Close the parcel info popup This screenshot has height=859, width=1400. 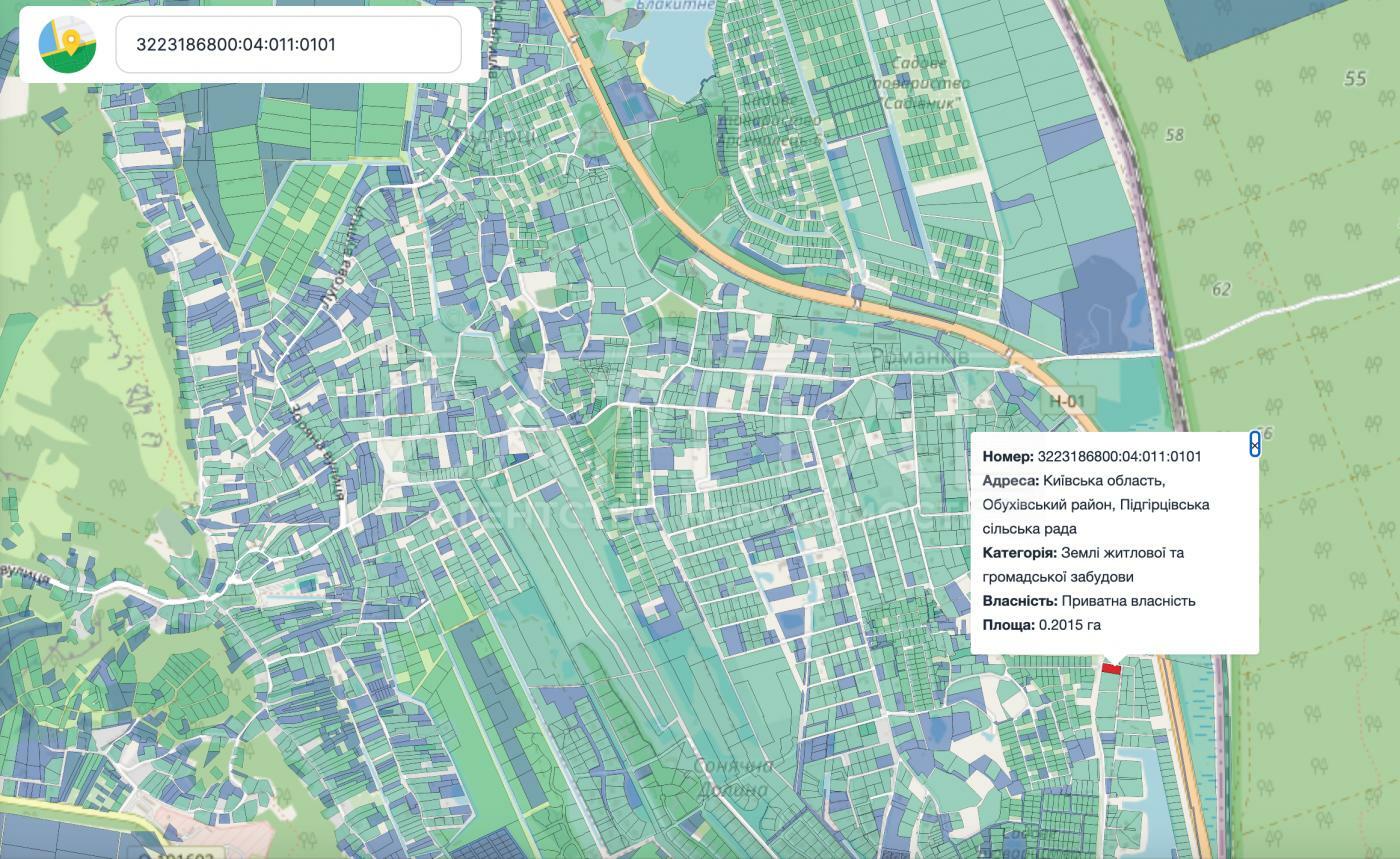click(x=1255, y=445)
